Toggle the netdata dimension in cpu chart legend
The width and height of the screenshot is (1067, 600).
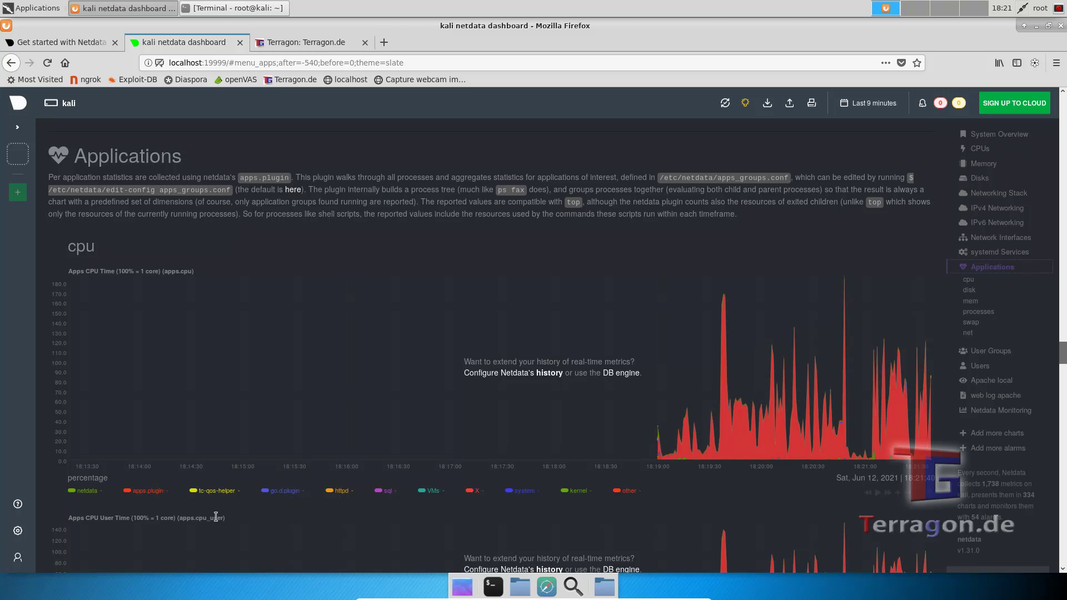[83, 490]
